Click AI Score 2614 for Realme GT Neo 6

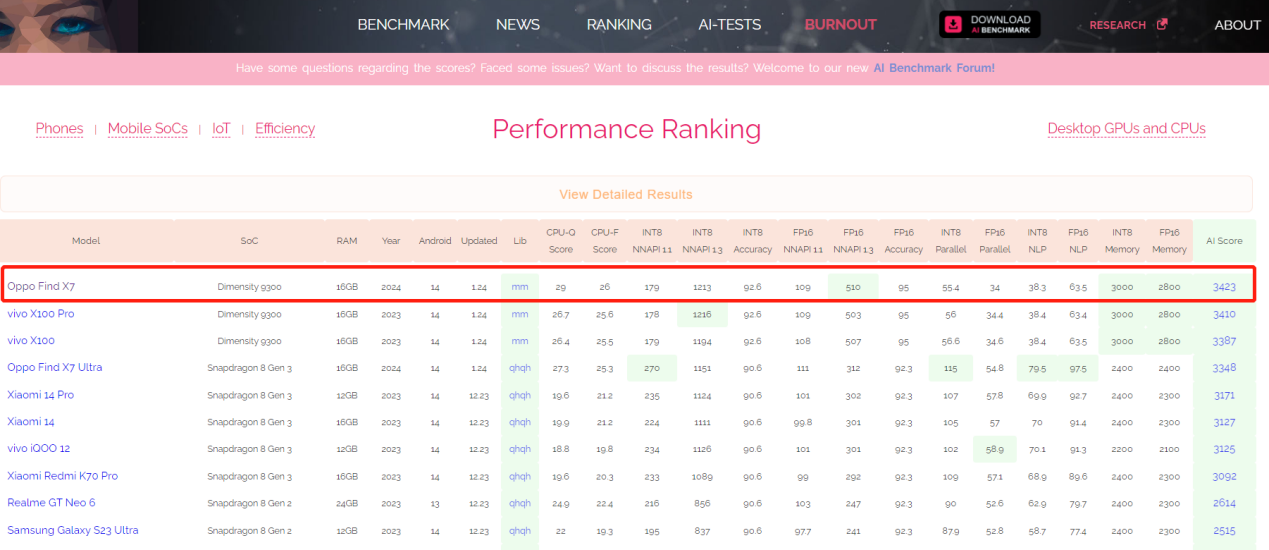[1224, 503]
